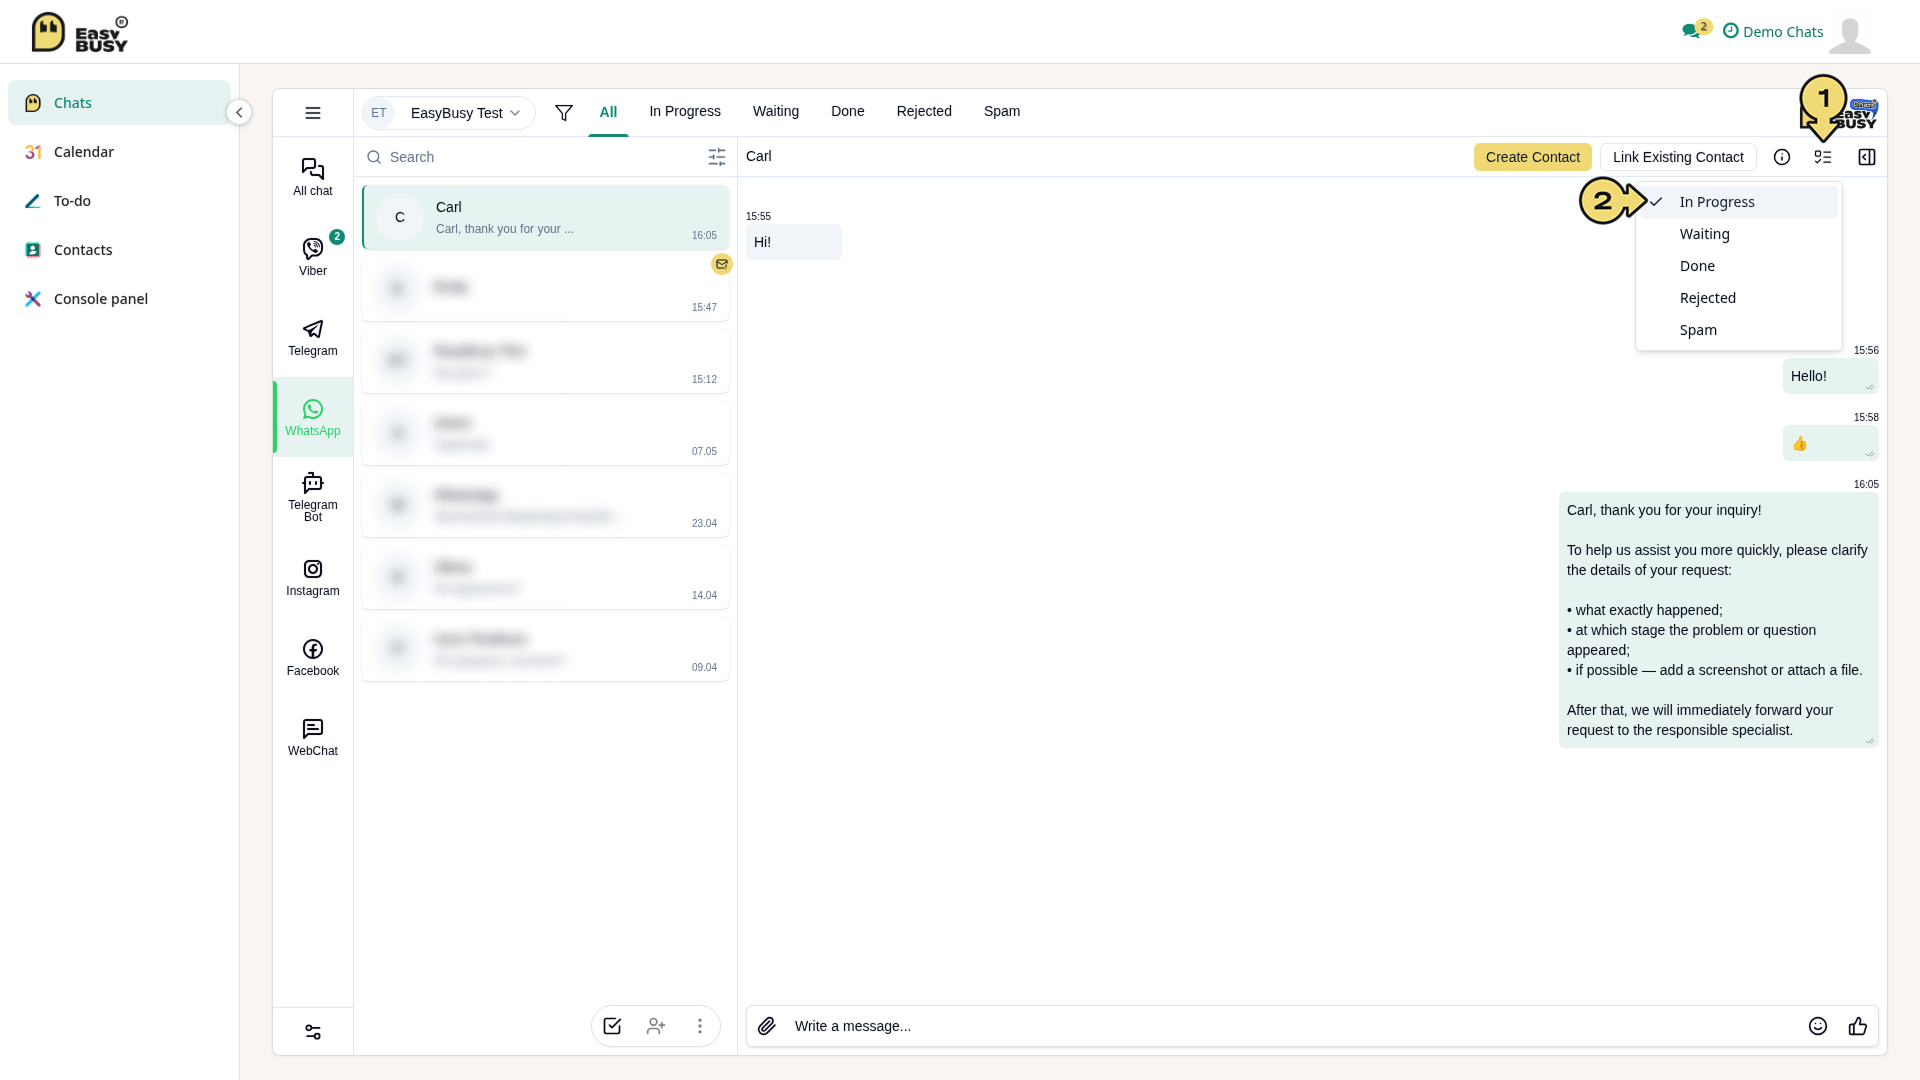
Task: Expand the EasyBusy Test workspace dropdown
Action: tap(448, 113)
